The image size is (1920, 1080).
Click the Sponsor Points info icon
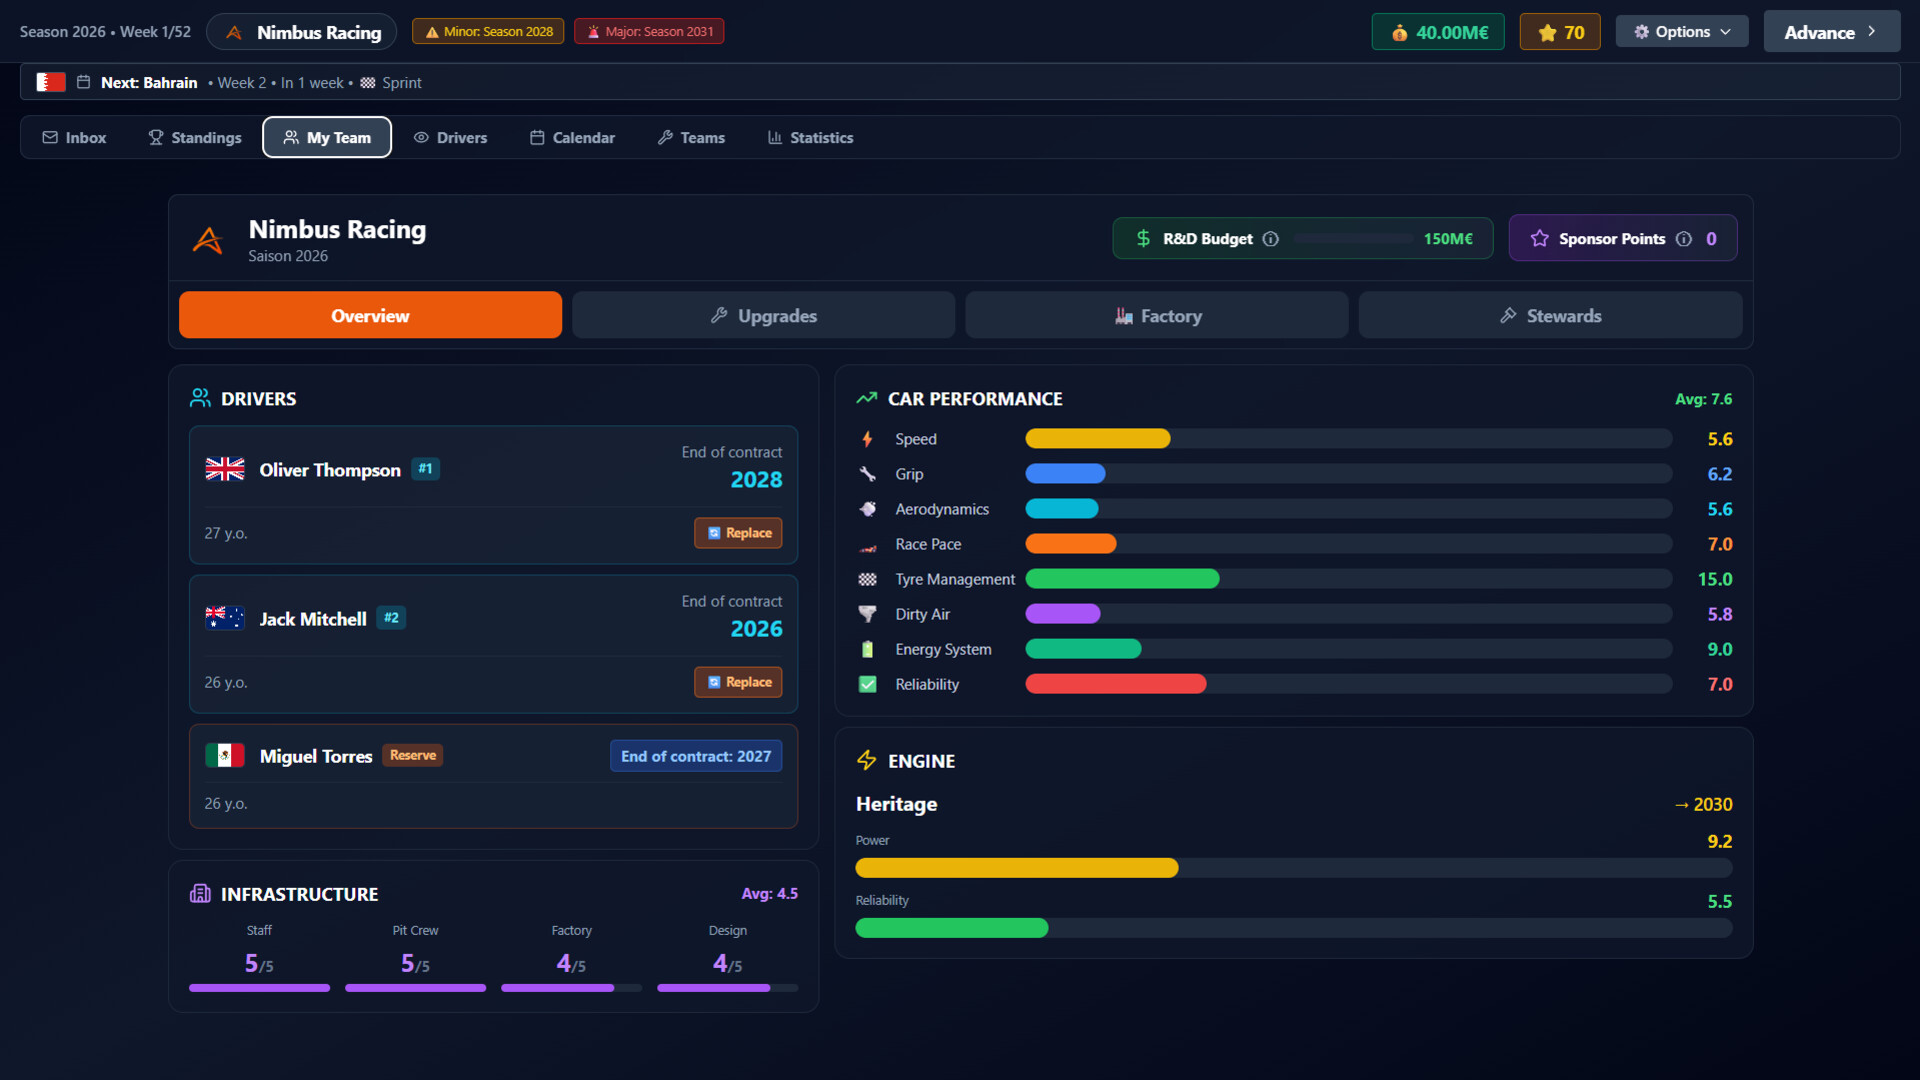click(x=1683, y=239)
